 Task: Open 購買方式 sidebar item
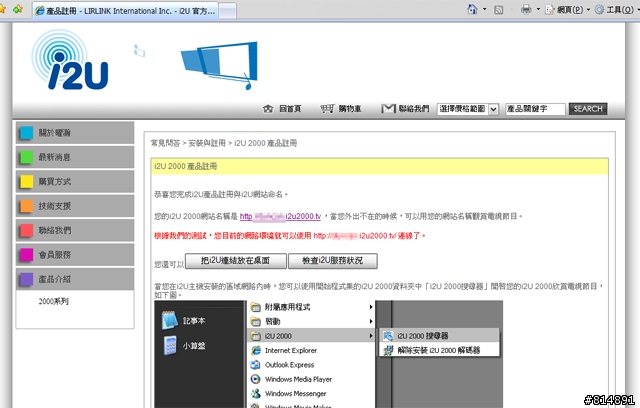click(75, 182)
